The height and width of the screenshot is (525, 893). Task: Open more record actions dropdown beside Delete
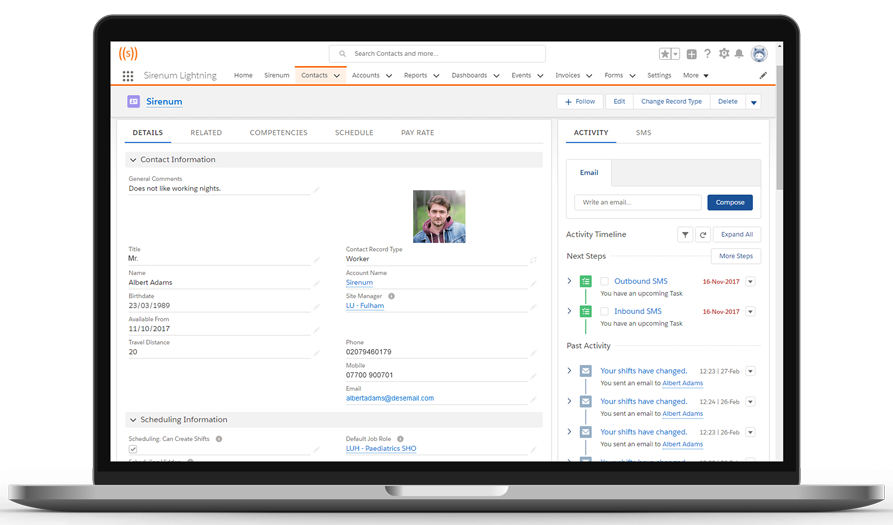coord(753,102)
